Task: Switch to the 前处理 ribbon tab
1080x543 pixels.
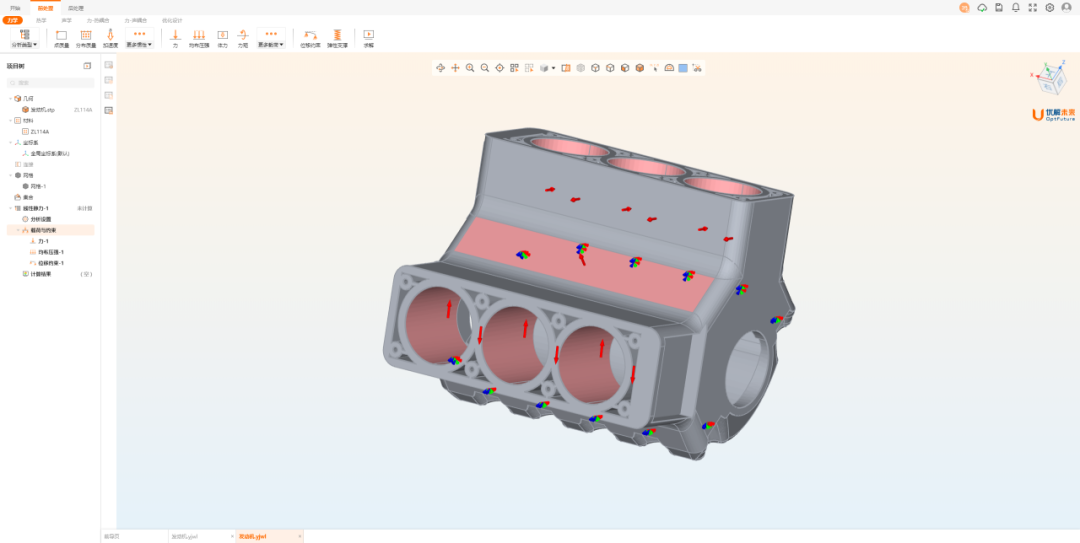Action: [45, 8]
